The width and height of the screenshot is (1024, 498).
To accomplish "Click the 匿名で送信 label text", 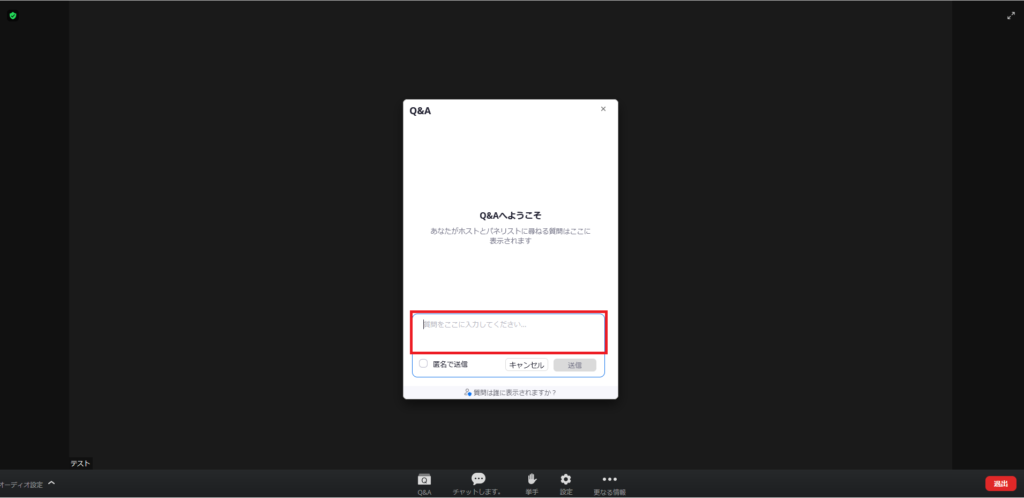I will point(450,364).
